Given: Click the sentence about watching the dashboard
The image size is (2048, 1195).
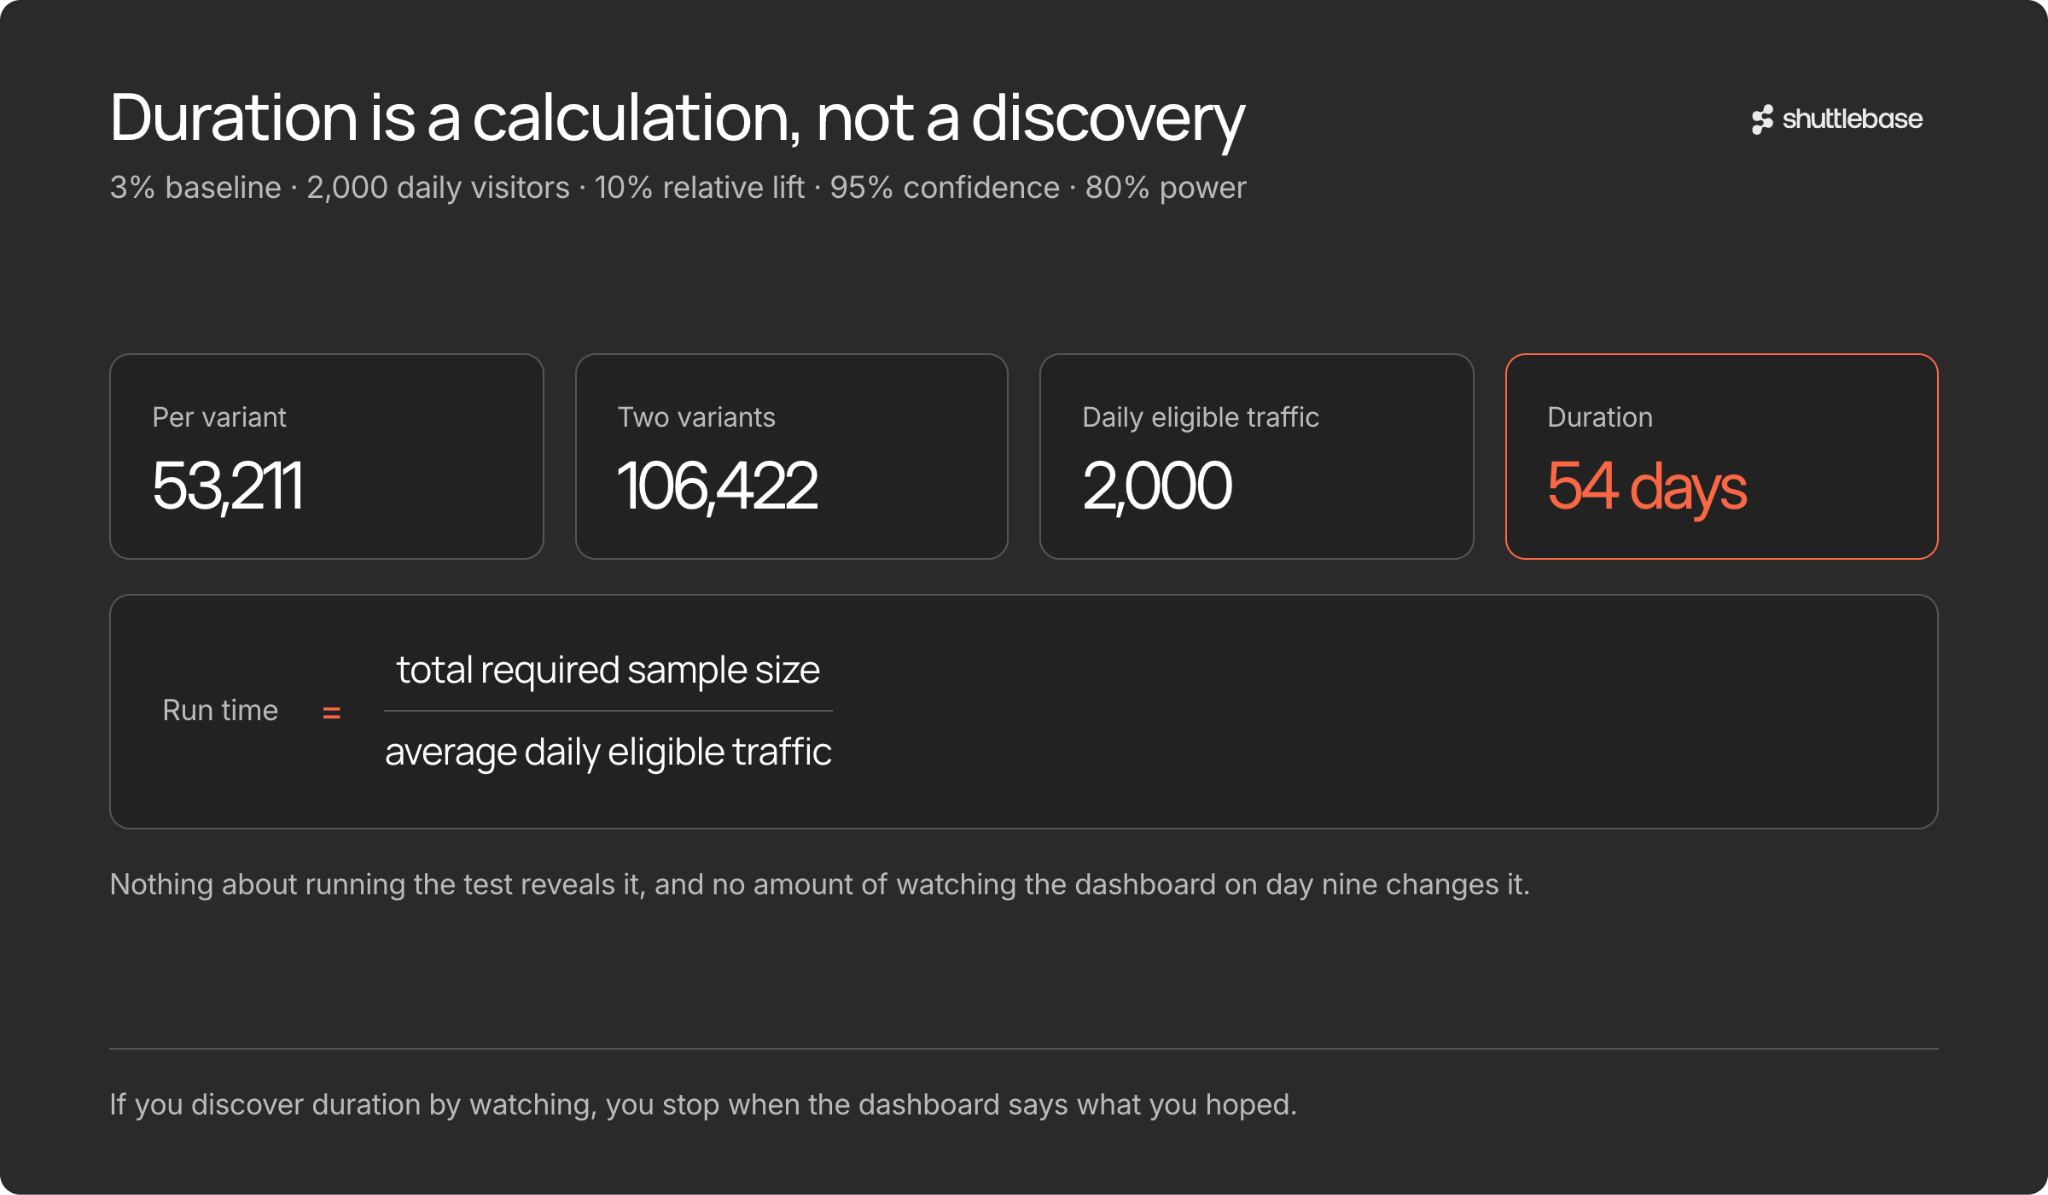Looking at the screenshot, I should (x=820, y=885).
